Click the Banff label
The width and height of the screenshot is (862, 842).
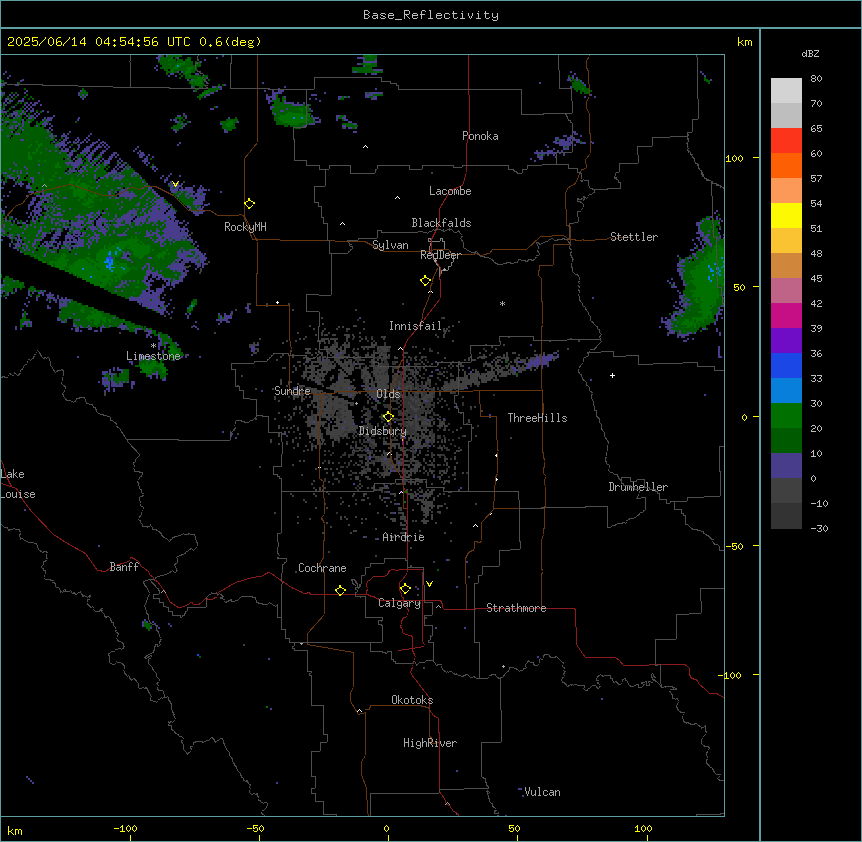[124, 567]
